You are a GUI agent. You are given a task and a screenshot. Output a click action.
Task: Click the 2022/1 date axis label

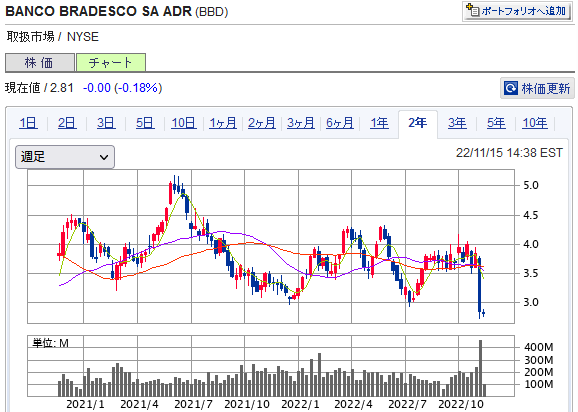point(300,404)
